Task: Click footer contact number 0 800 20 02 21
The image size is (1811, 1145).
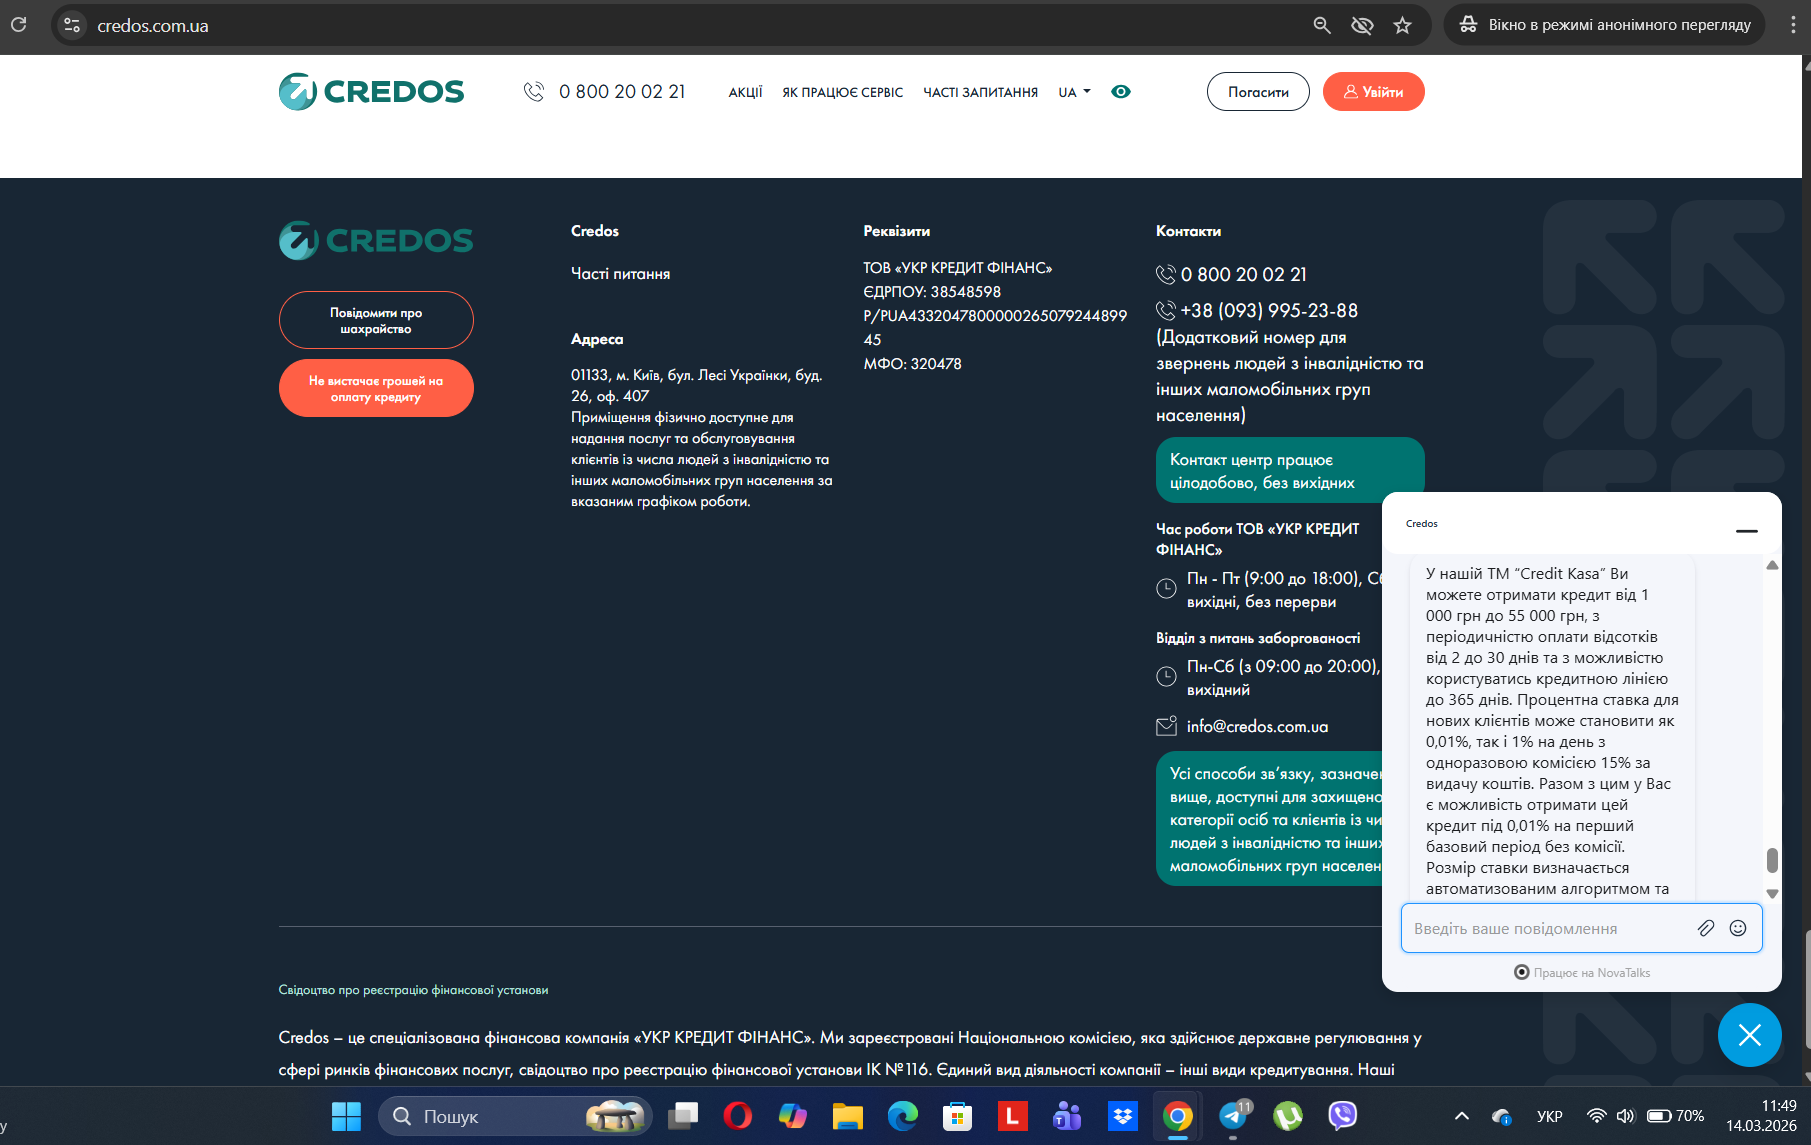Action: [x=1244, y=274]
